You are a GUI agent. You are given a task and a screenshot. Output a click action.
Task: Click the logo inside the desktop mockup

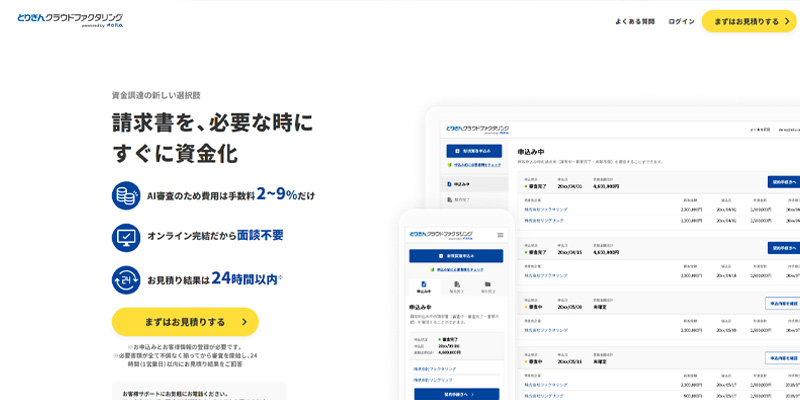point(478,130)
